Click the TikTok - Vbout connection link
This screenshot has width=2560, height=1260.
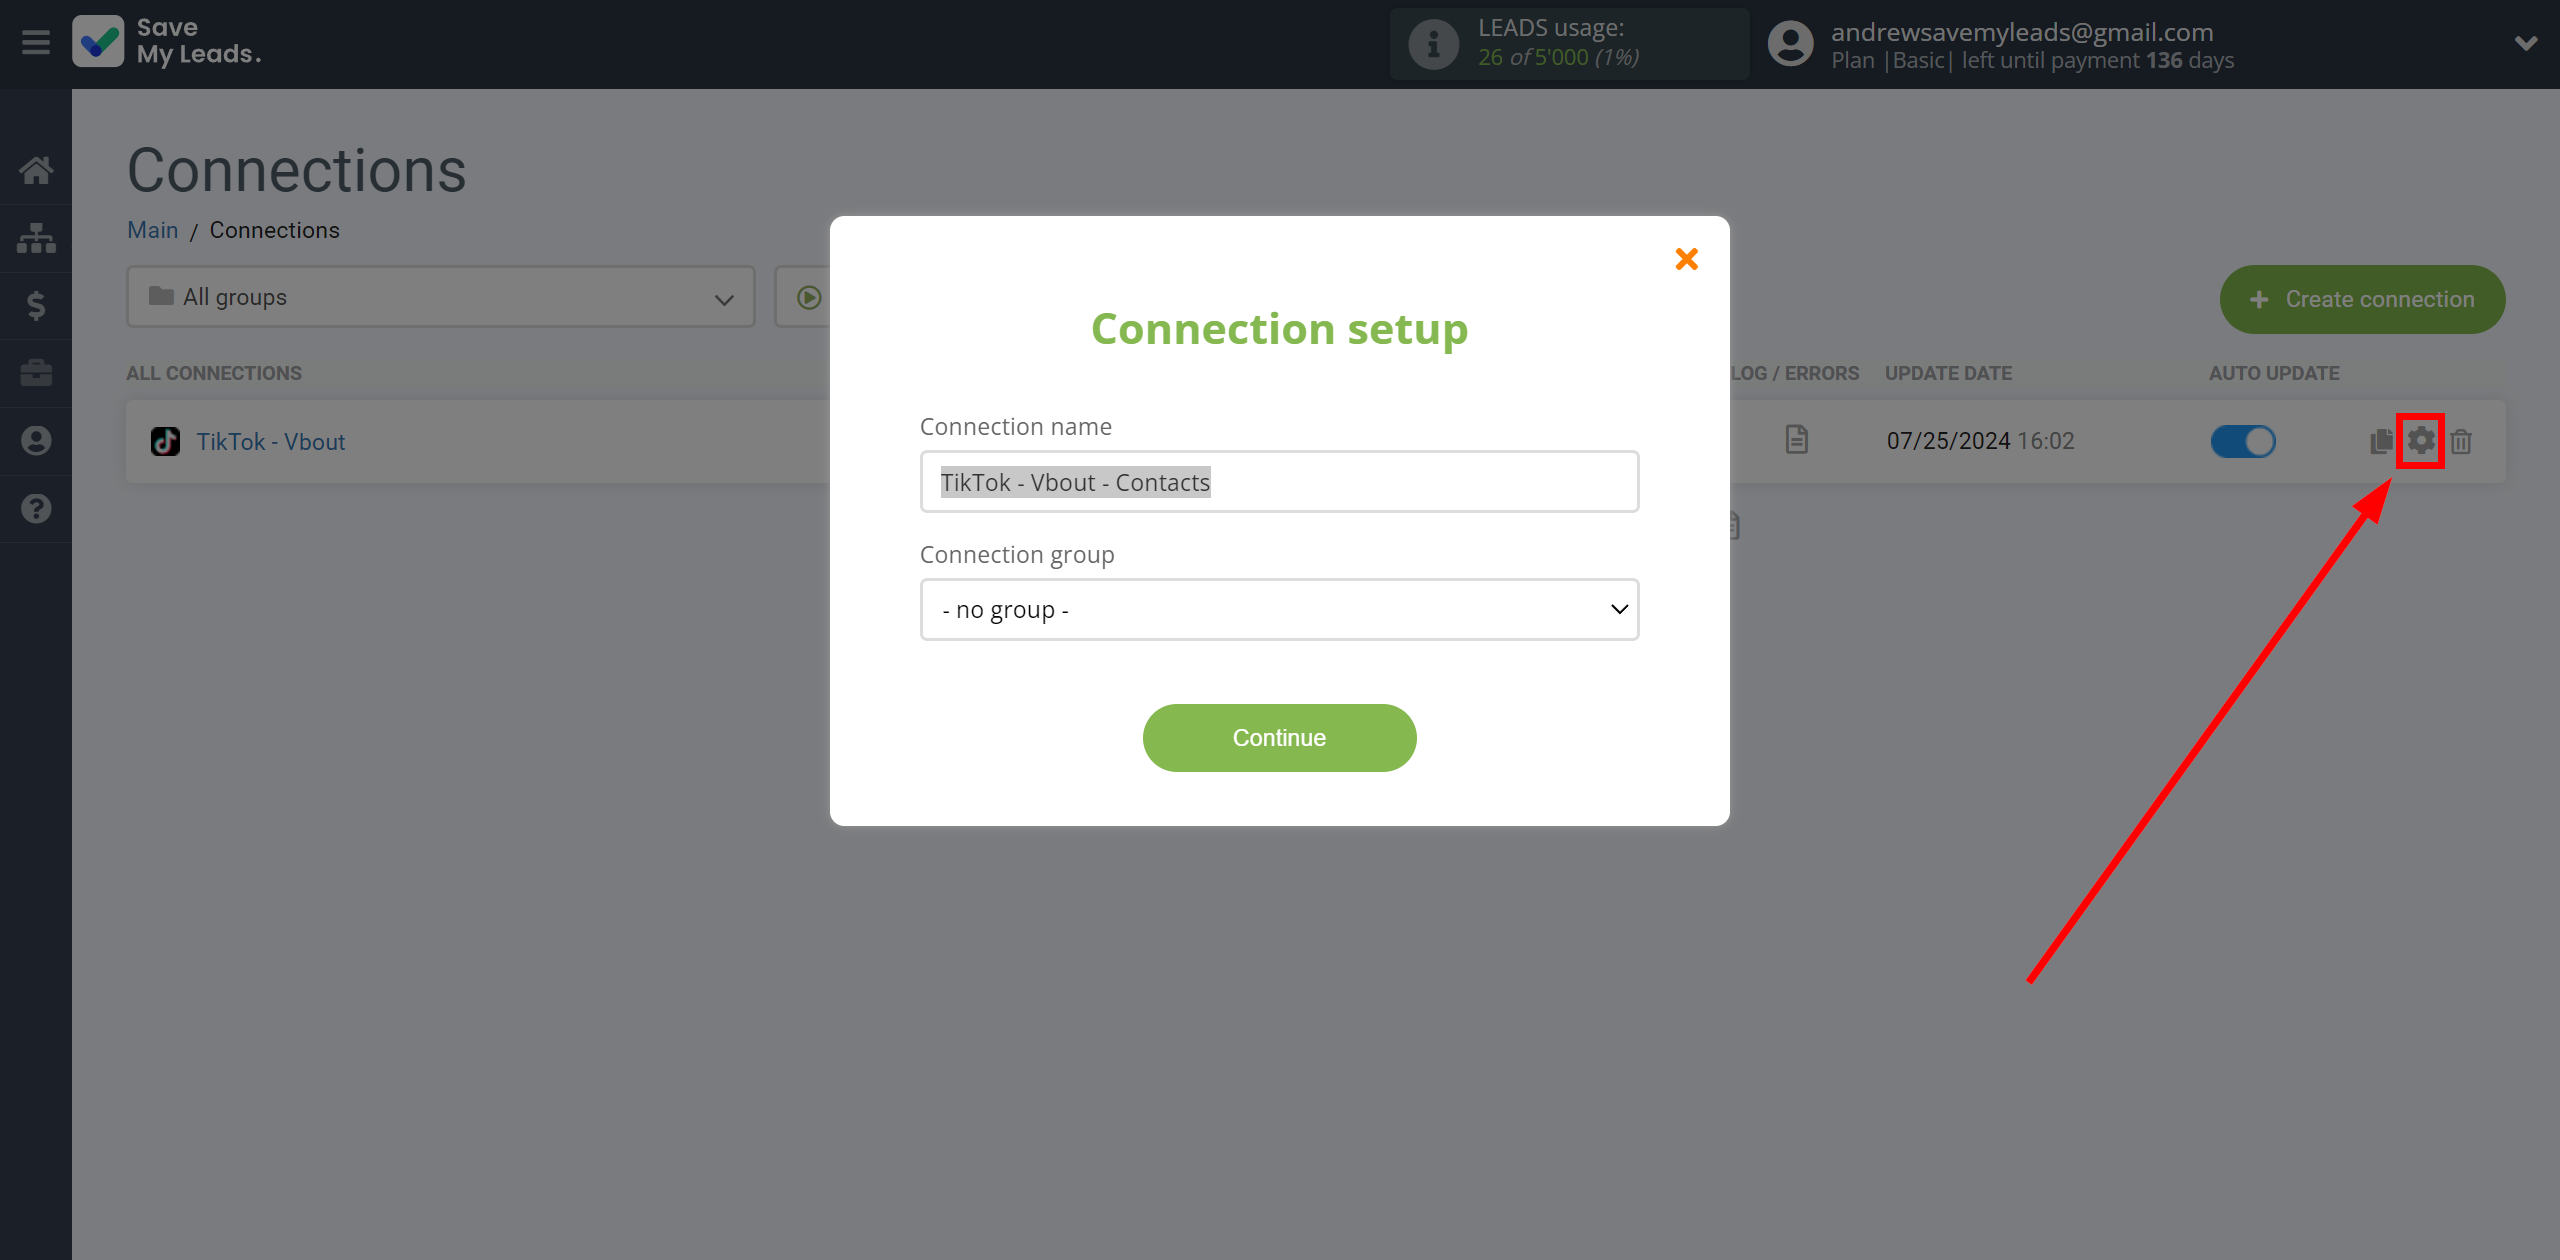click(269, 441)
